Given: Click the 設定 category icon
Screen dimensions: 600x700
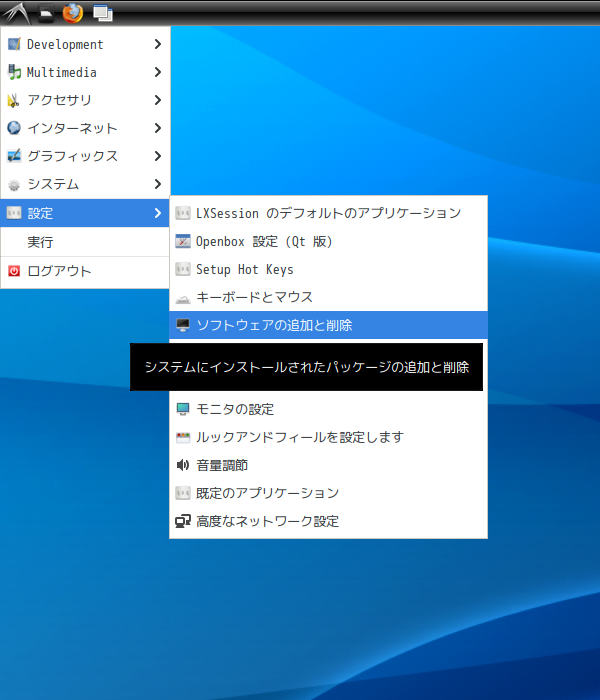Looking at the screenshot, I should pyautogui.click(x=14, y=213).
